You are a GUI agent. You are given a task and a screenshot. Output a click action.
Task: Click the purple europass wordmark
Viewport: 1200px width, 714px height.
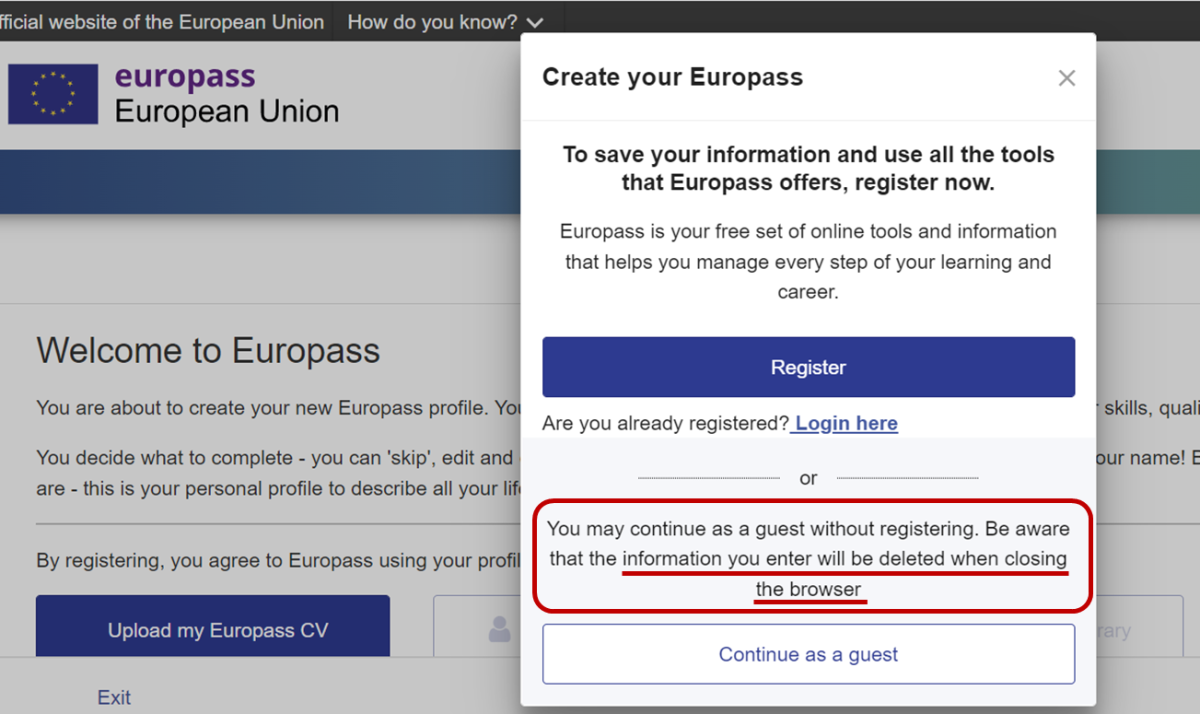[x=185, y=76]
